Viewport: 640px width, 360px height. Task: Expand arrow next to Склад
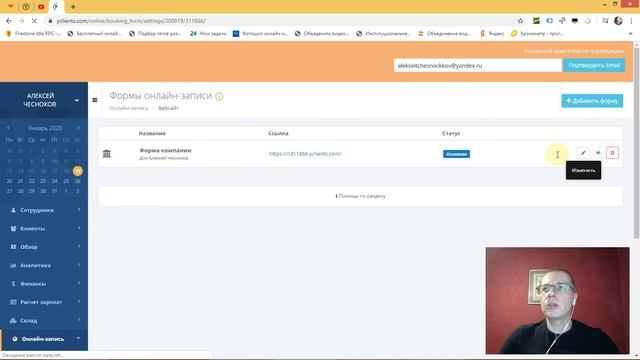tap(79, 320)
